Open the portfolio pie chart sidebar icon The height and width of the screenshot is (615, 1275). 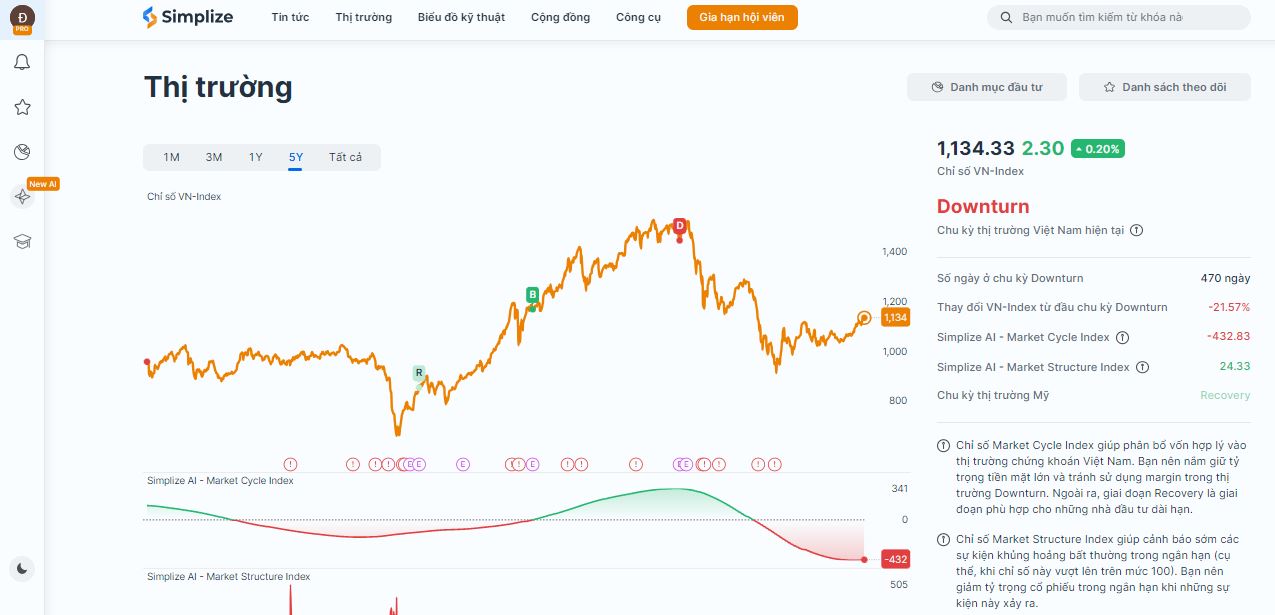tap(22, 152)
